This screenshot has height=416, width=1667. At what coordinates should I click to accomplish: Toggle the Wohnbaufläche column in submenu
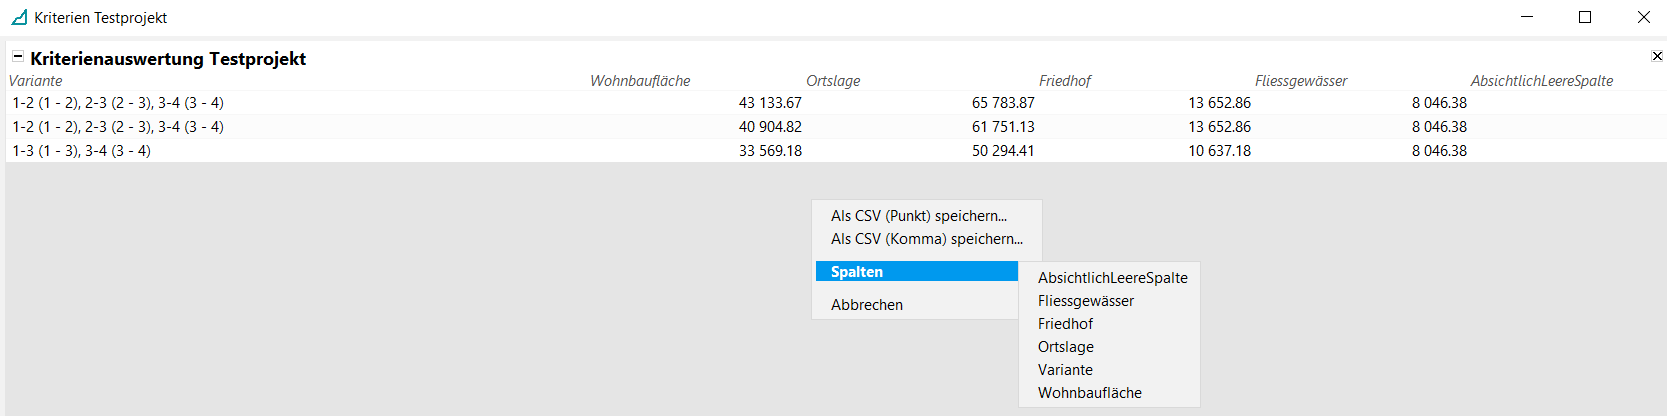[1089, 393]
